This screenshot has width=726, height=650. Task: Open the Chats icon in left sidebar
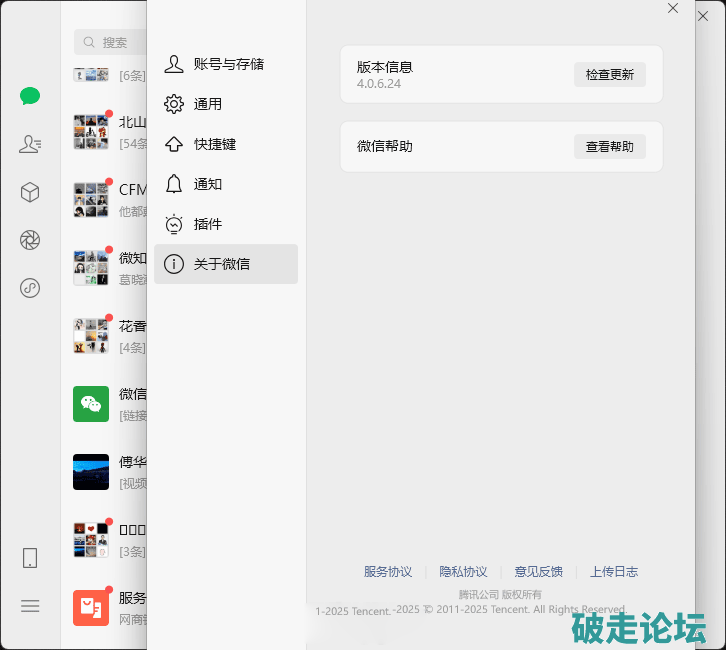pos(30,96)
